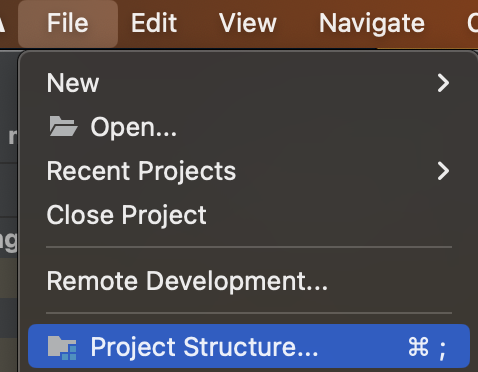Expand the Recent Projects submenu chevron
Viewport: 478px width, 372px height.
(443, 171)
